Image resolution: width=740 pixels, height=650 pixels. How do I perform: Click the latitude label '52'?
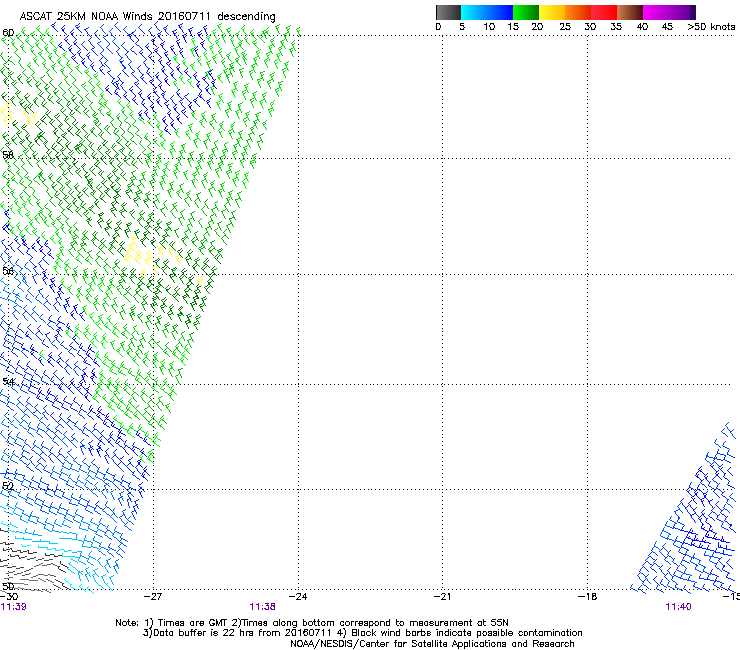click(8, 486)
